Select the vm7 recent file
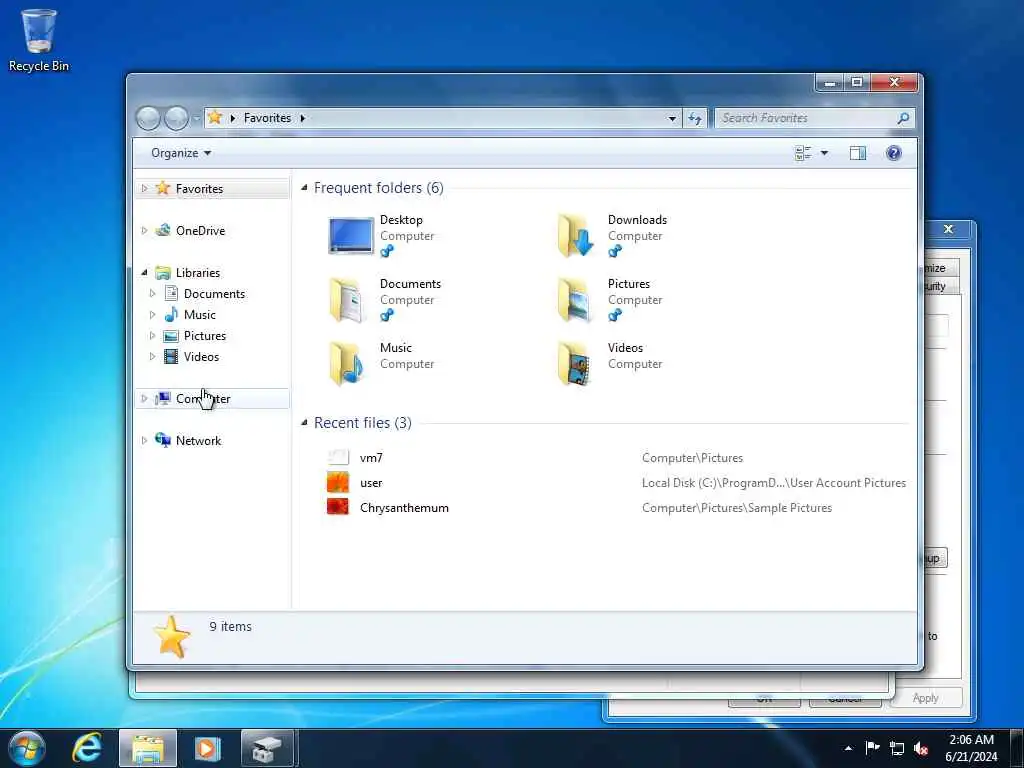This screenshot has width=1024, height=768. 371,458
